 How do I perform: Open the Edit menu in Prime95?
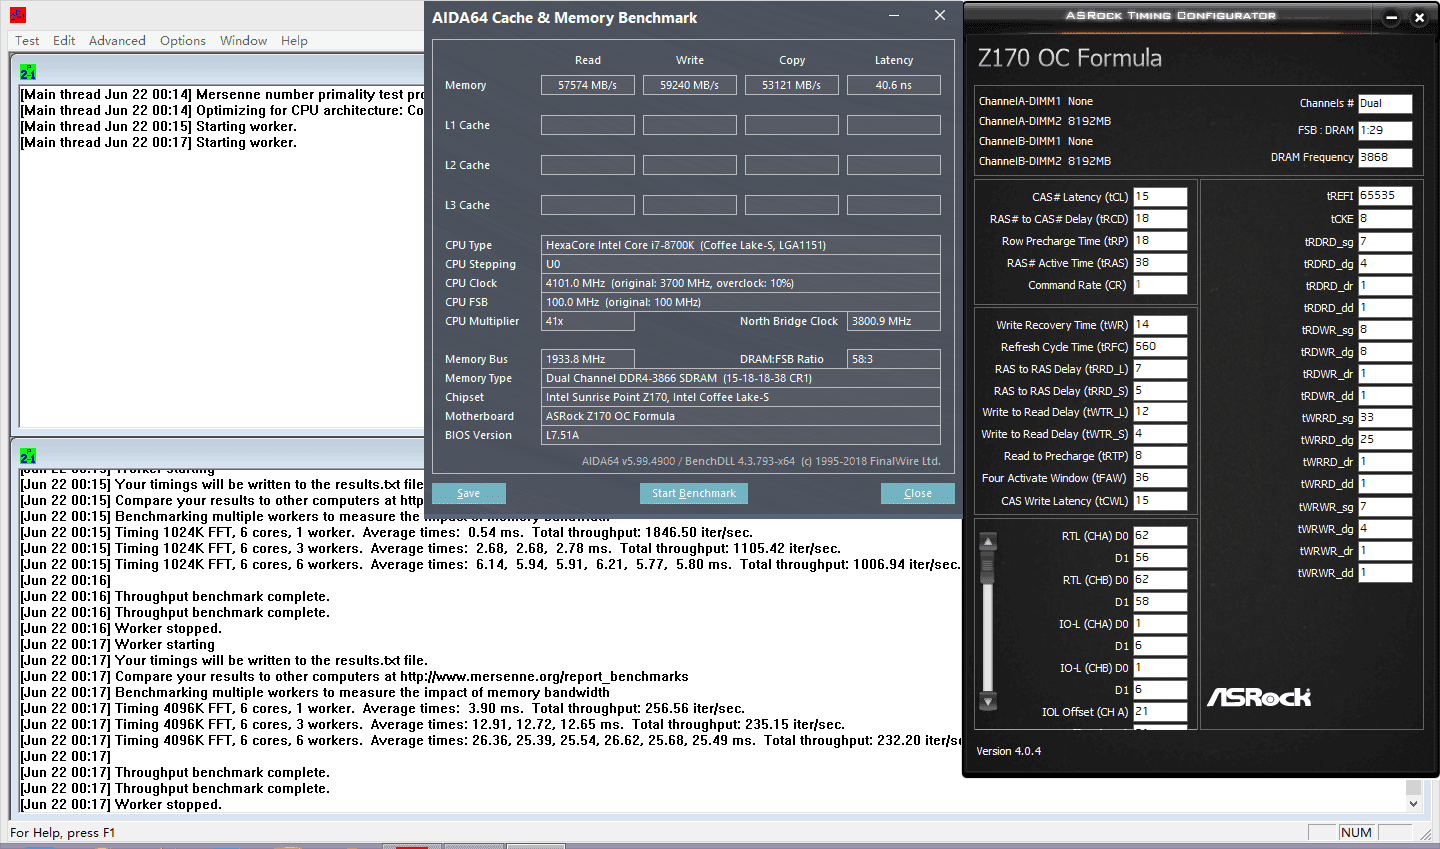(64, 41)
